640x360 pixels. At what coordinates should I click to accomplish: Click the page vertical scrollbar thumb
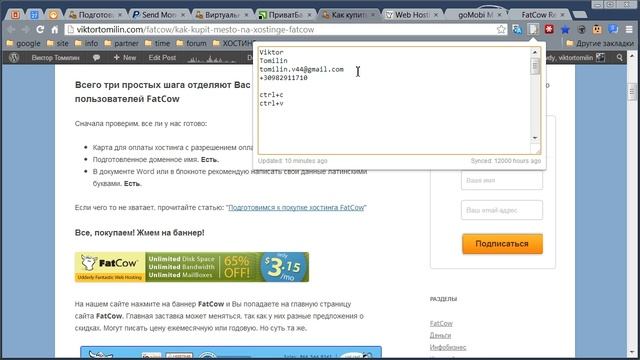click(x=632, y=92)
